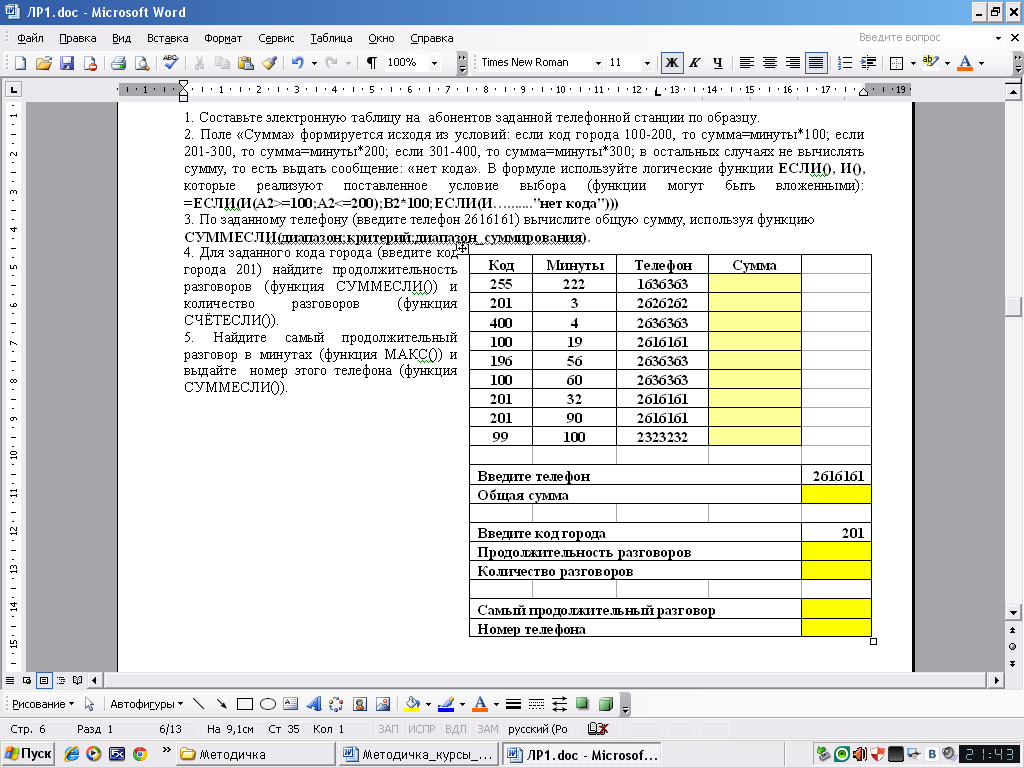Apply 3-D style to shape

(x=606, y=704)
